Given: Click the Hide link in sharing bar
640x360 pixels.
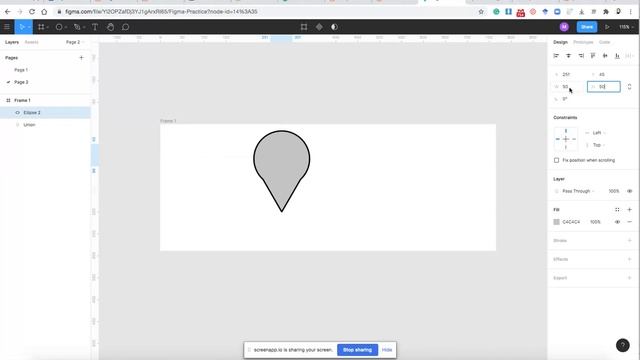Looking at the screenshot, I should (387, 350).
